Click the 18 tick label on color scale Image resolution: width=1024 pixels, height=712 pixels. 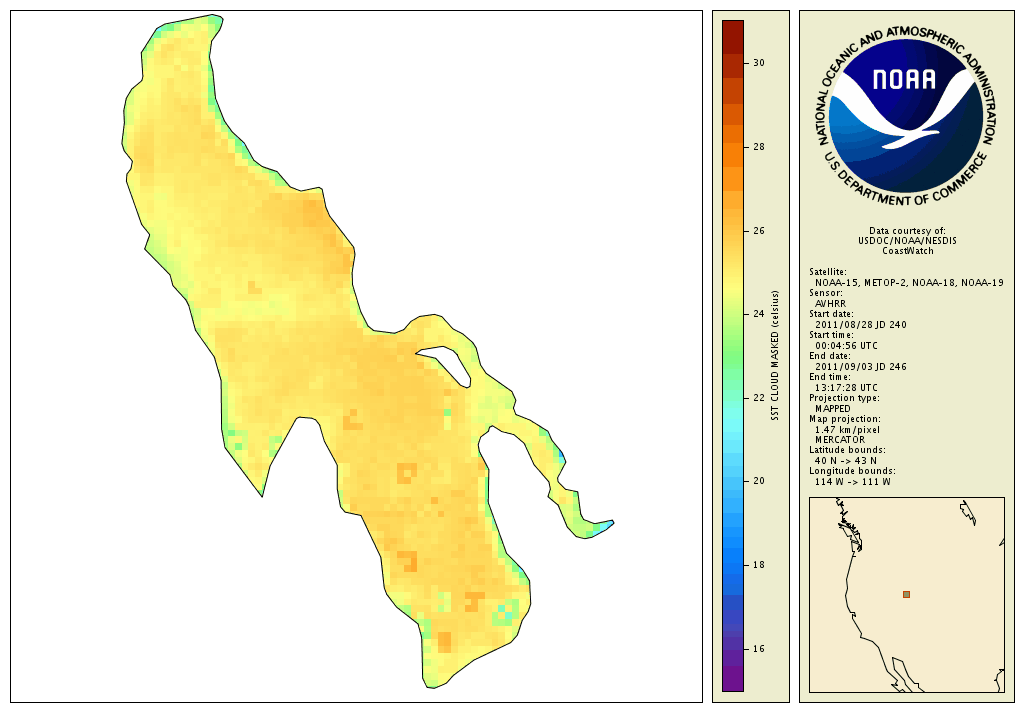759,565
